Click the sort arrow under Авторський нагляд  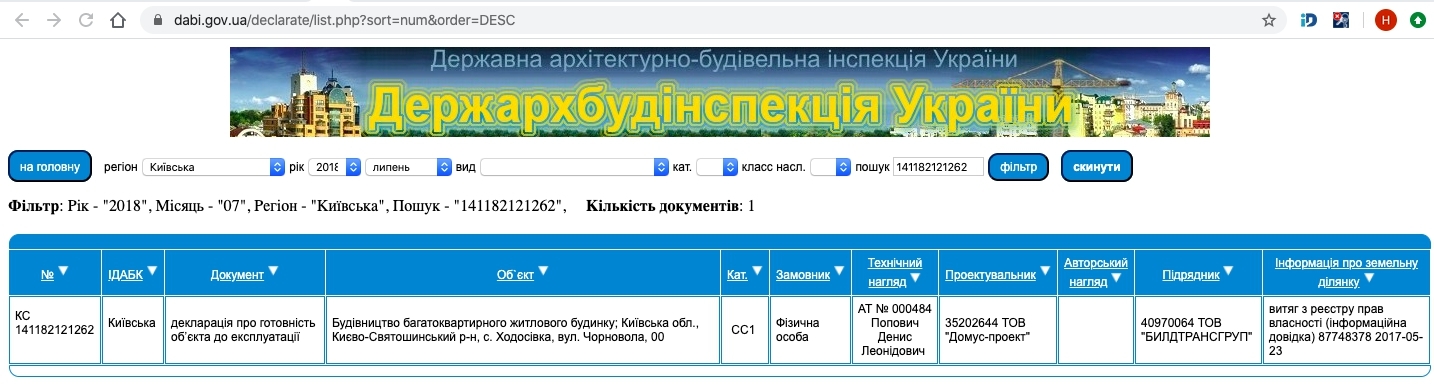pos(1116,278)
